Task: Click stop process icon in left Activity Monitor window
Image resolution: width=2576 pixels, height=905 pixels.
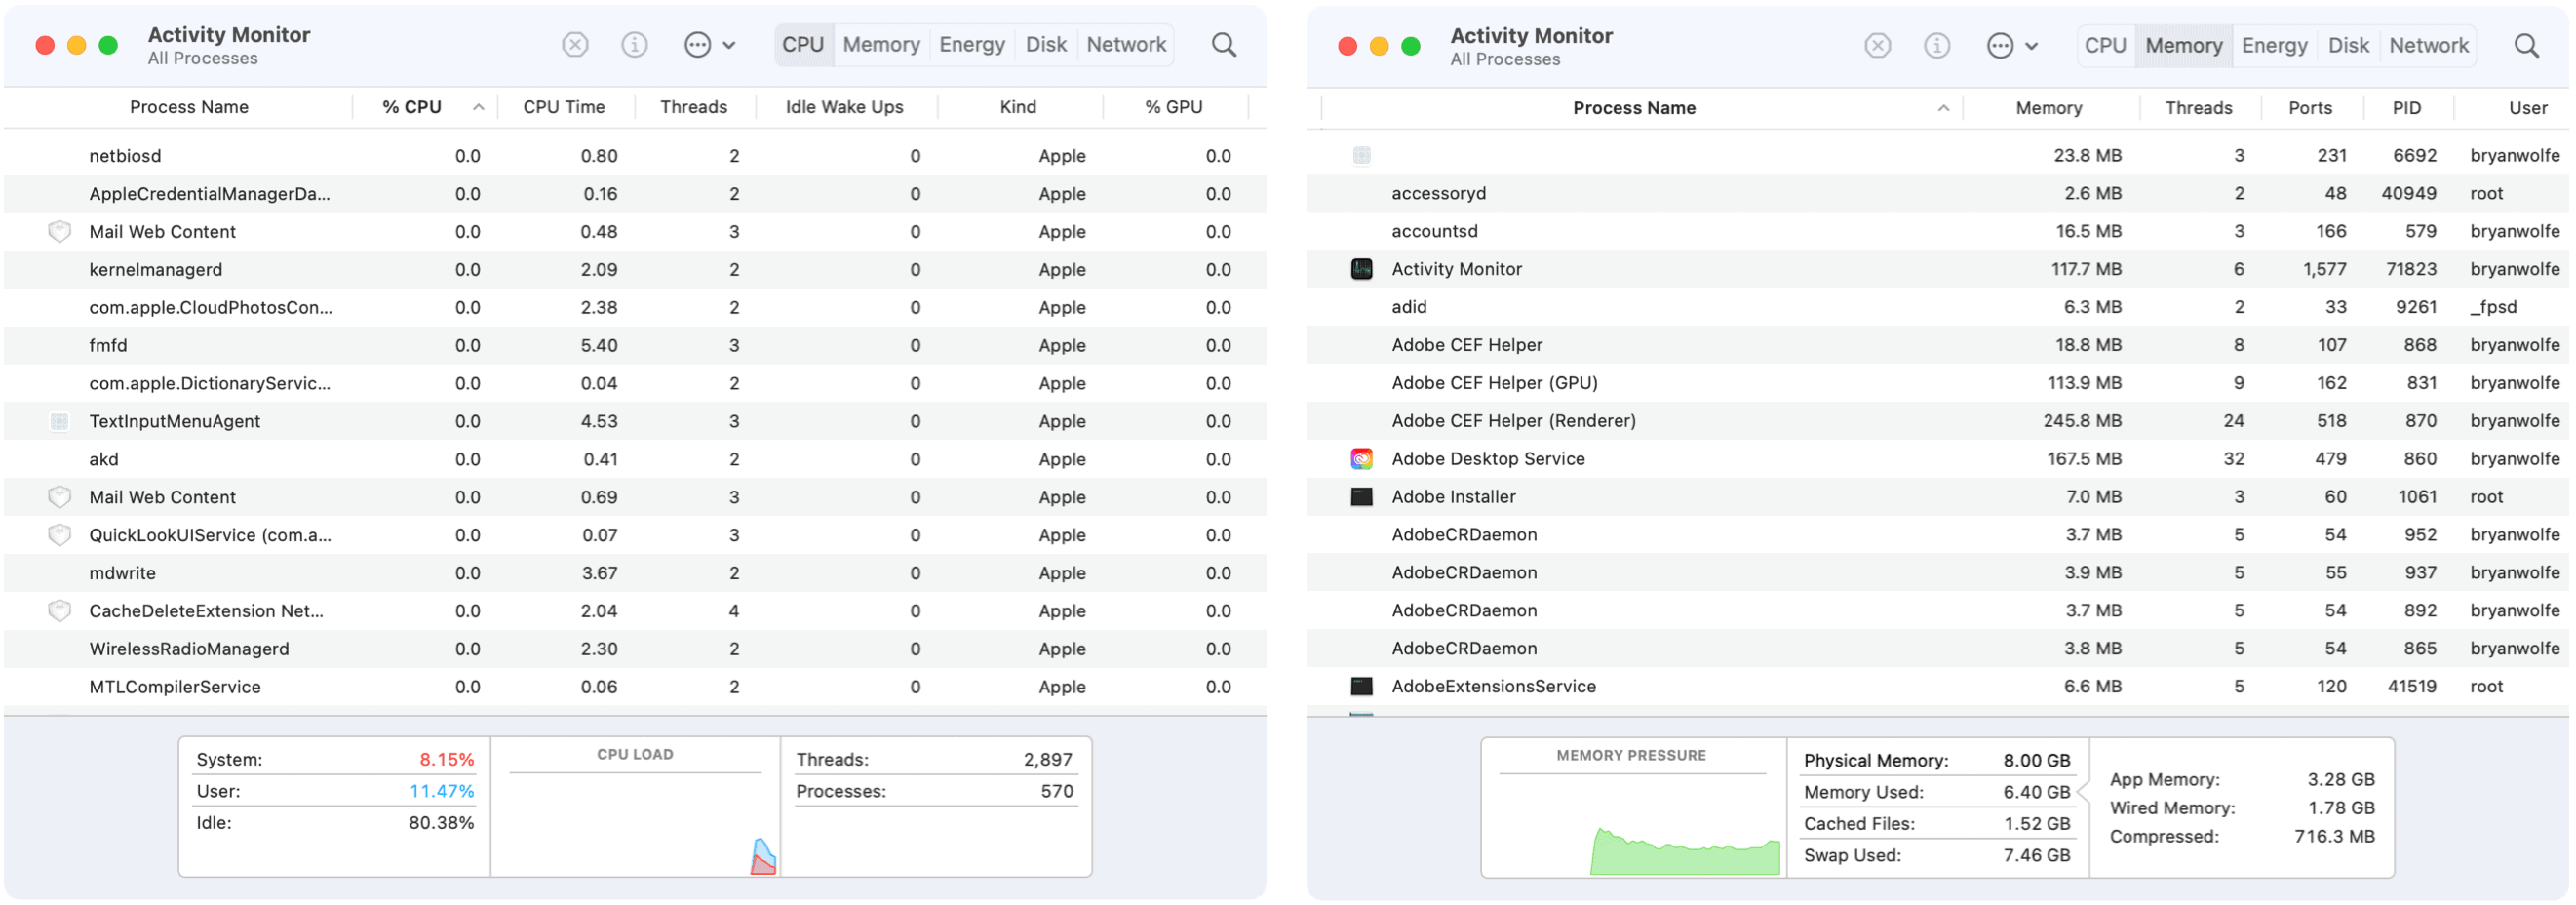Action: tap(575, 45)
